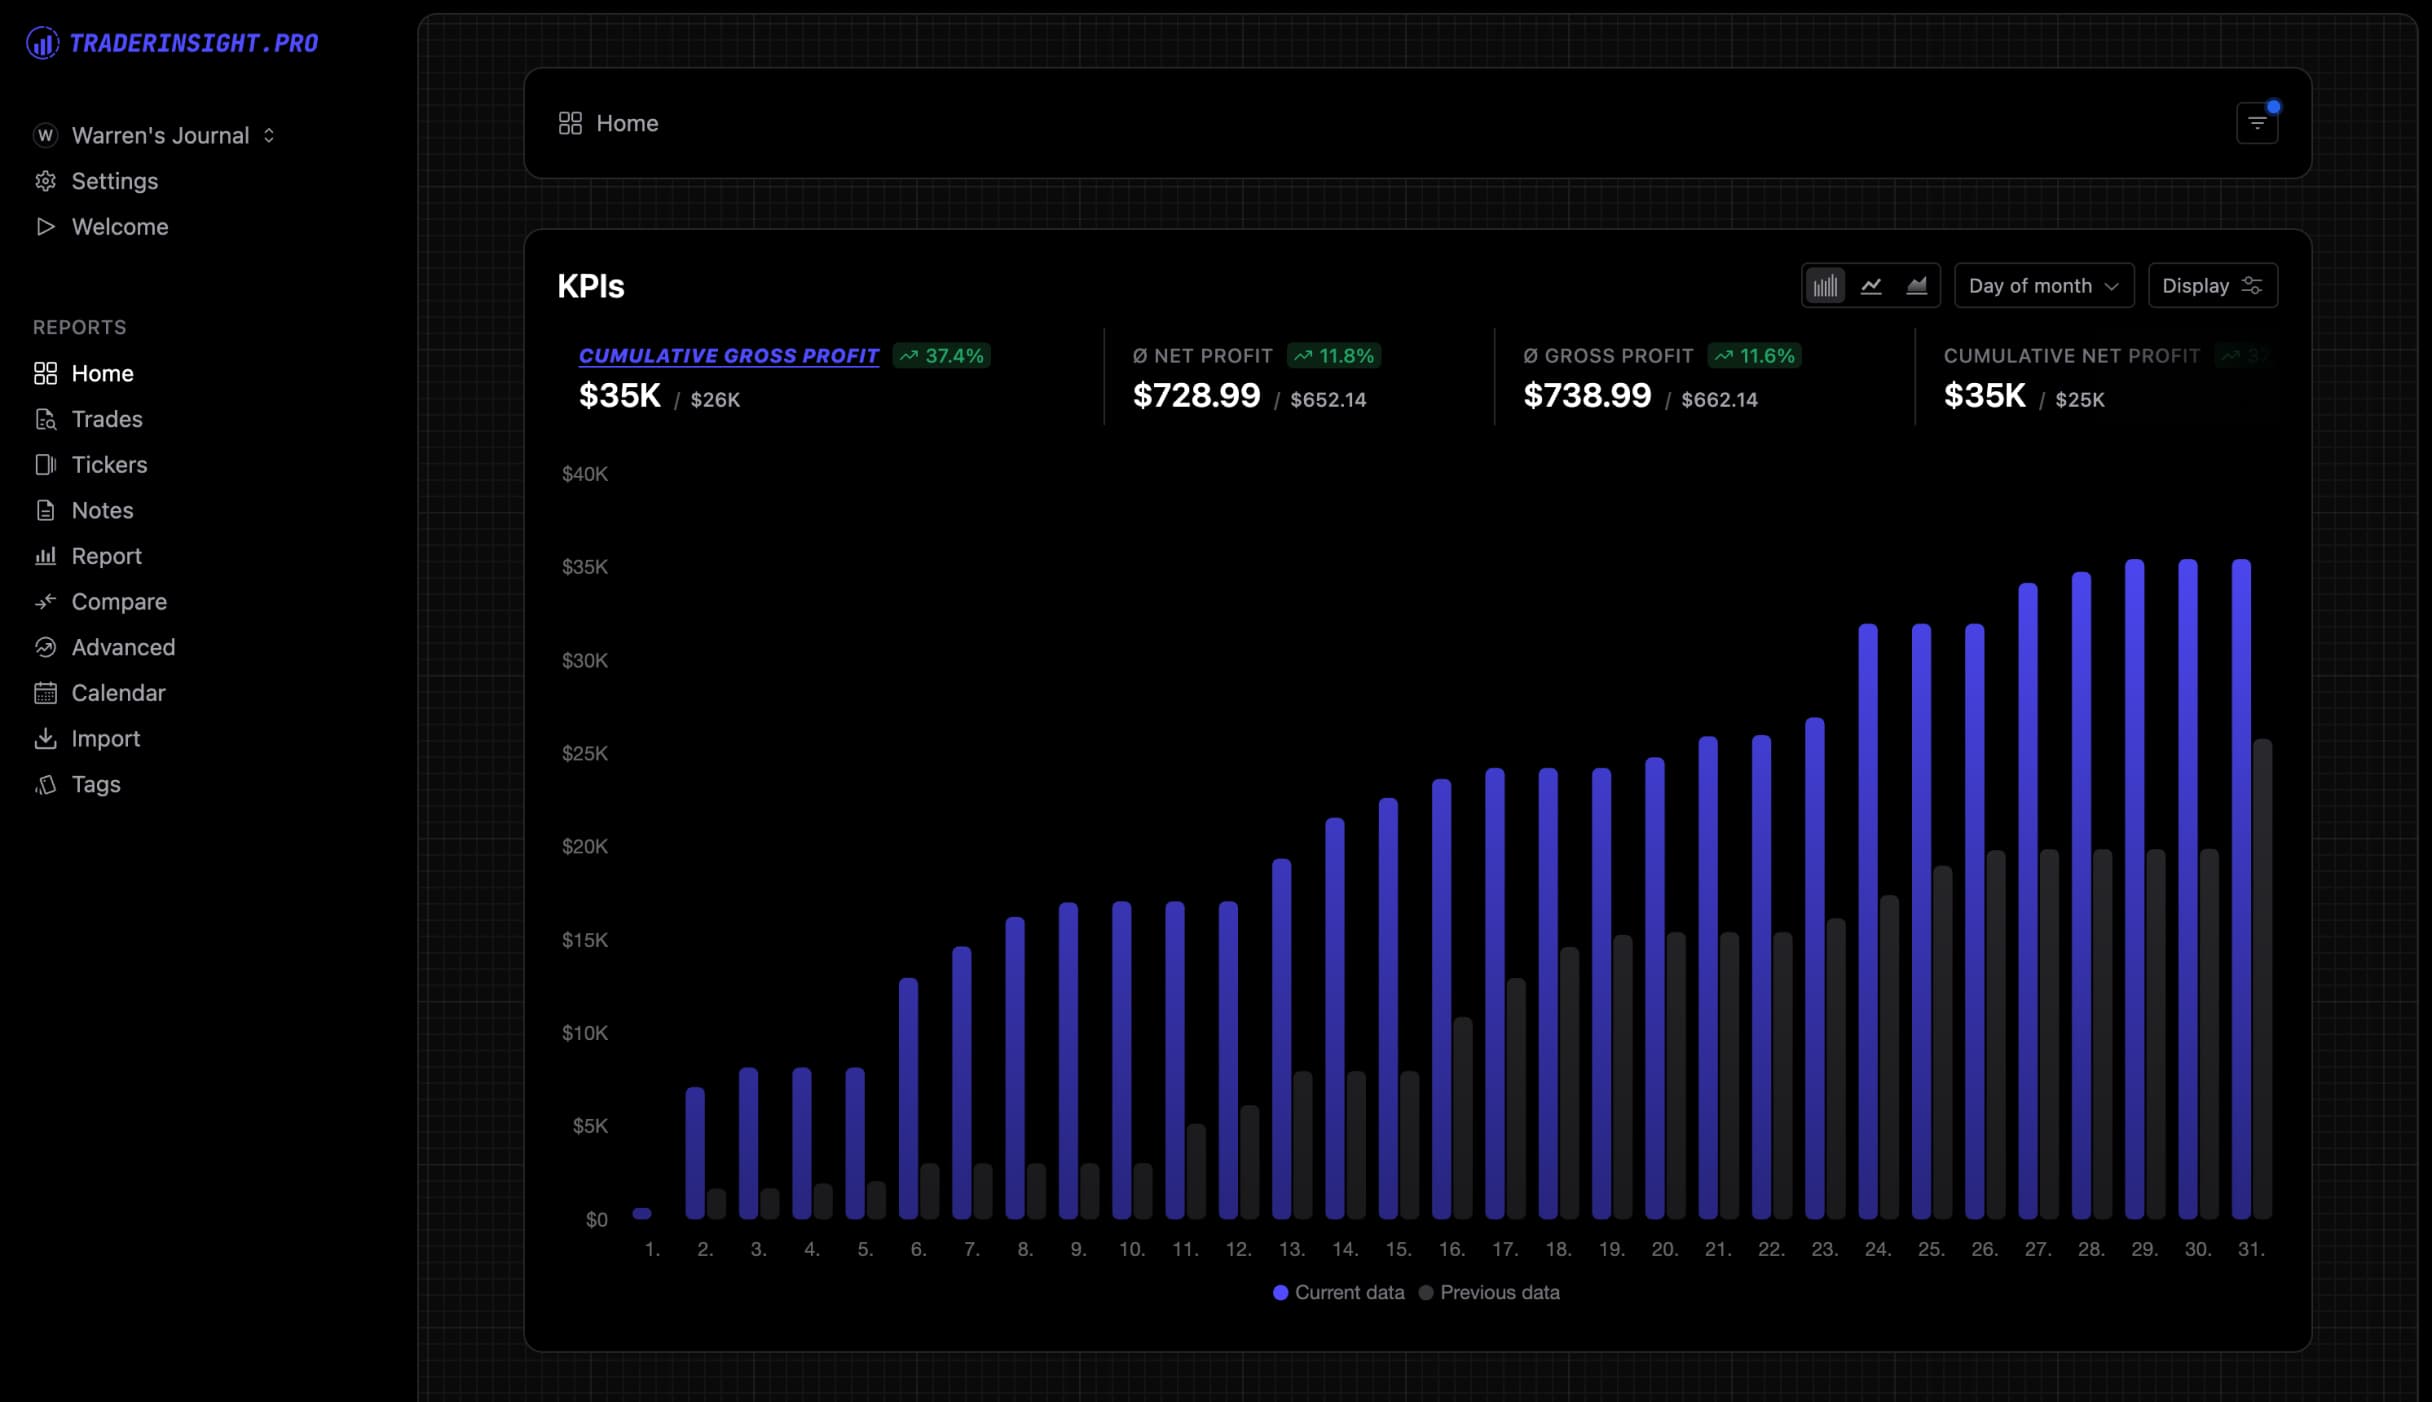This screenshot has height=1402, width=2432.
Task: Open Calendar from the sidebar
Action: 117,693
